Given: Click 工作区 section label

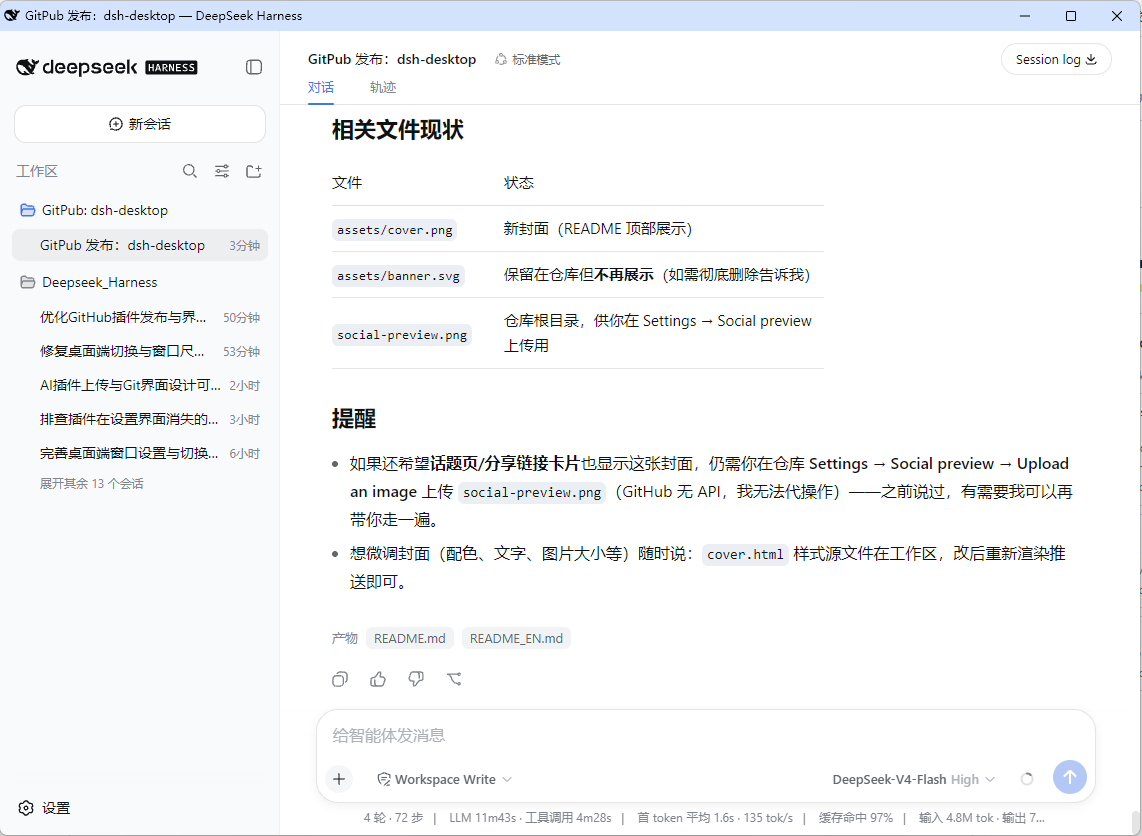Looking at the screenshot, I should 37,172.
